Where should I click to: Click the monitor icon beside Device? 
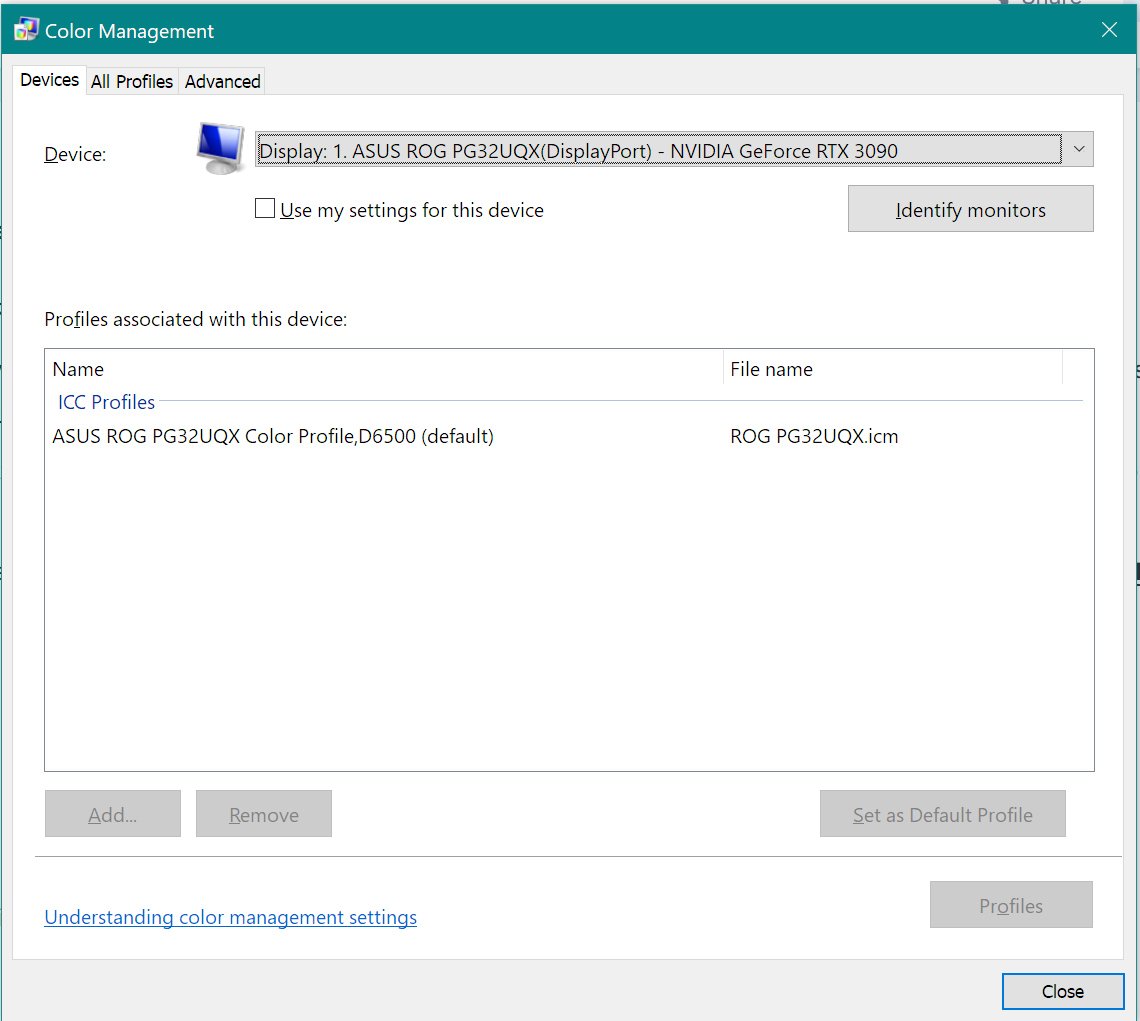pos(220,148)
